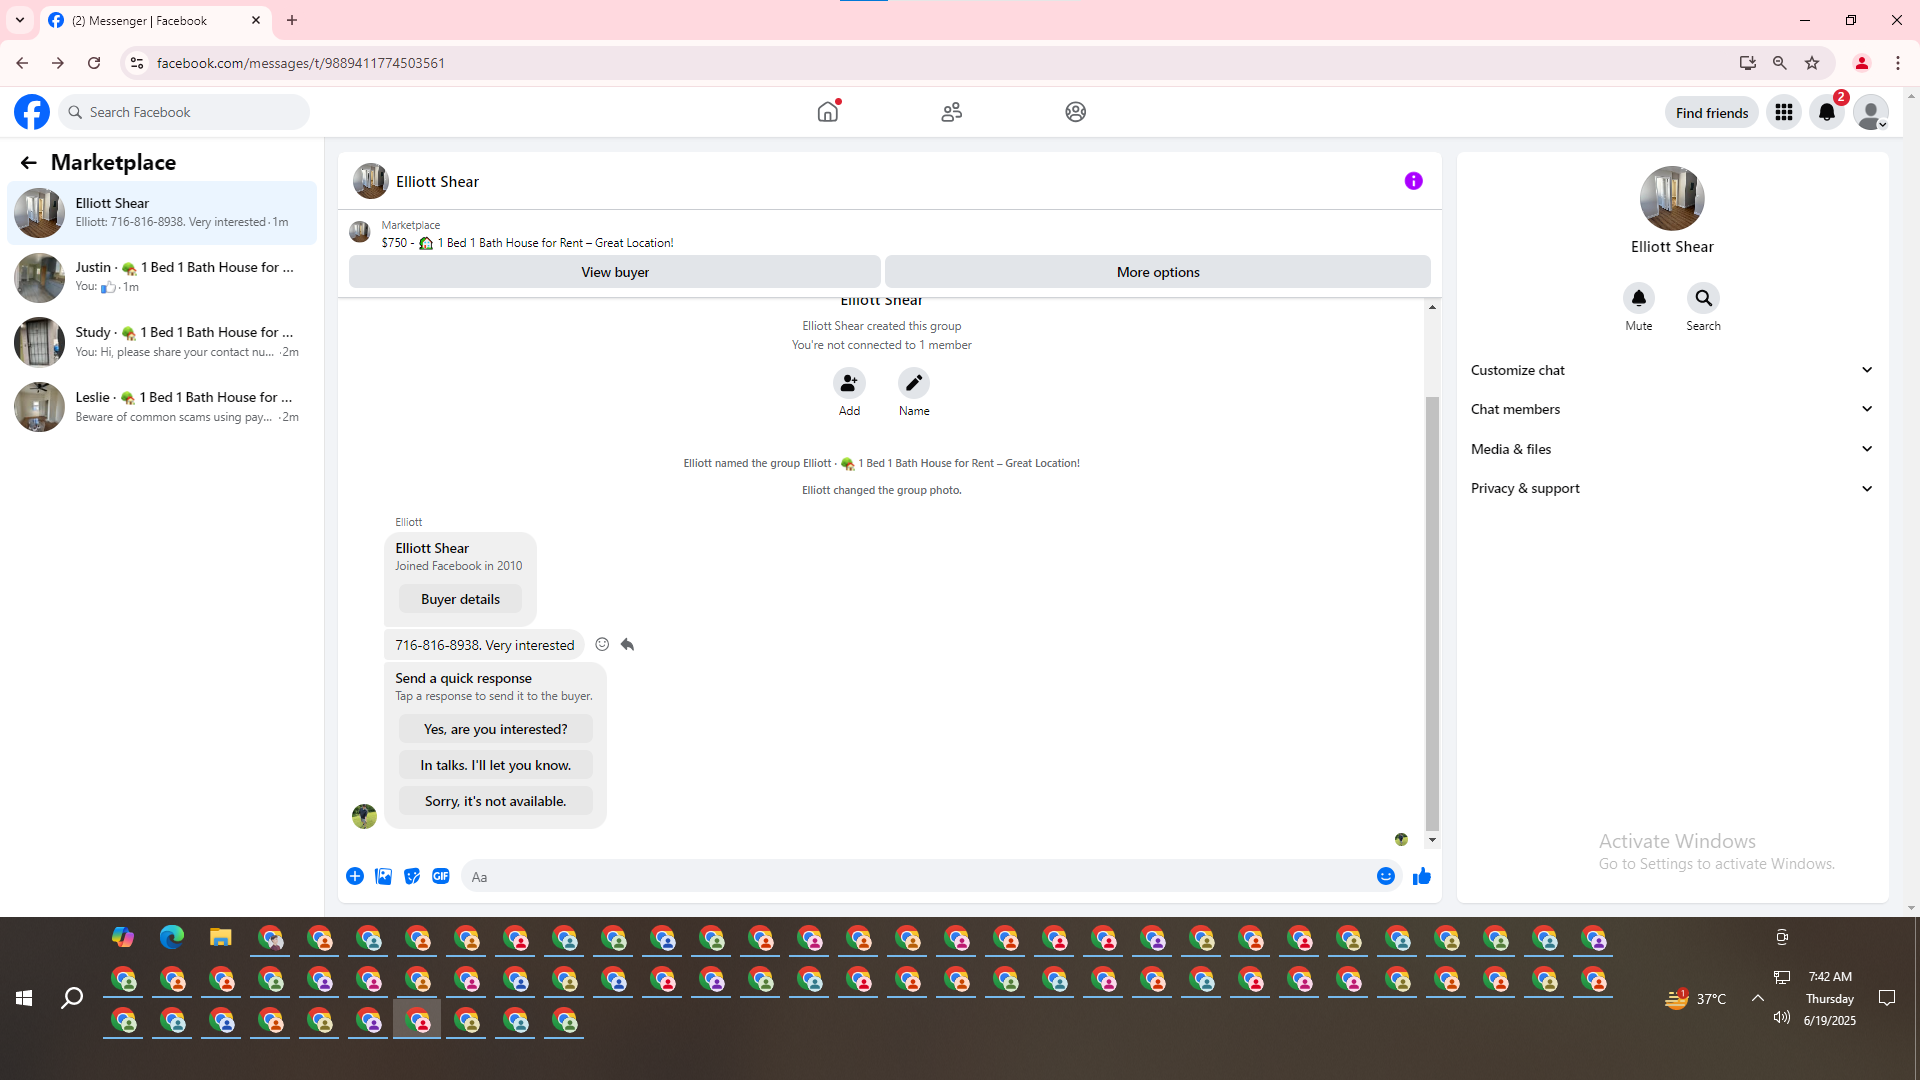Send quick response 'Sorry, it's not available.'

pyautogui.click(x=496, y=801)
